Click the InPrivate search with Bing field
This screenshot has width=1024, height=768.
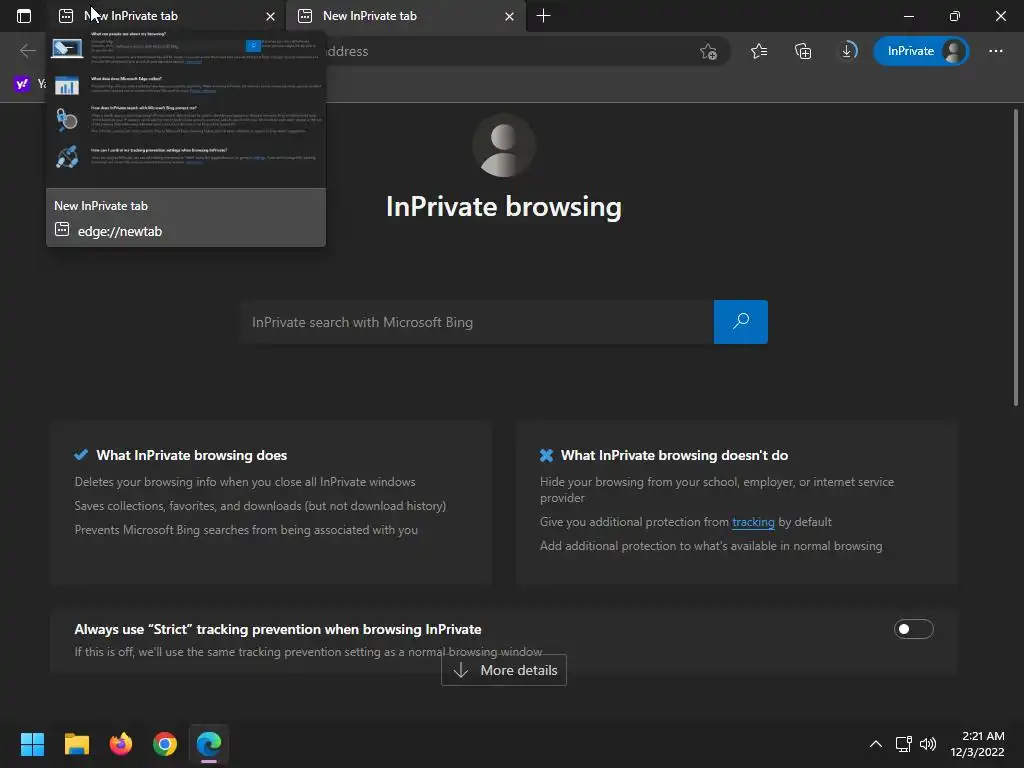(x=476, y=322)
